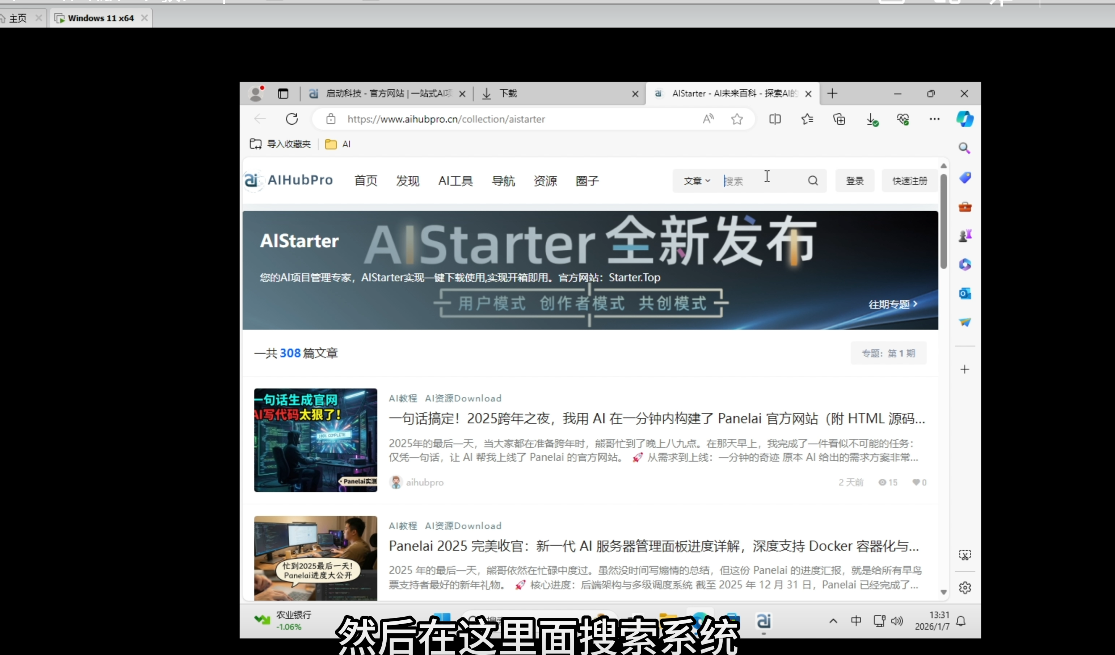Open the AI favorites folder
Image resolution: width=1115 pixels, height=655 pixels.
338,144
